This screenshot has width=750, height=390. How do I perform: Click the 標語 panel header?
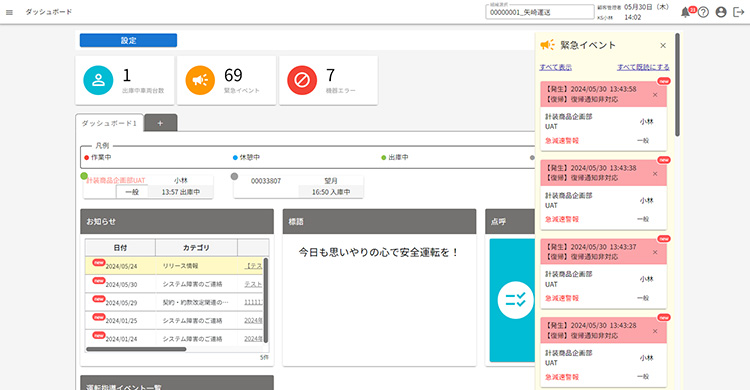point(379,222)
